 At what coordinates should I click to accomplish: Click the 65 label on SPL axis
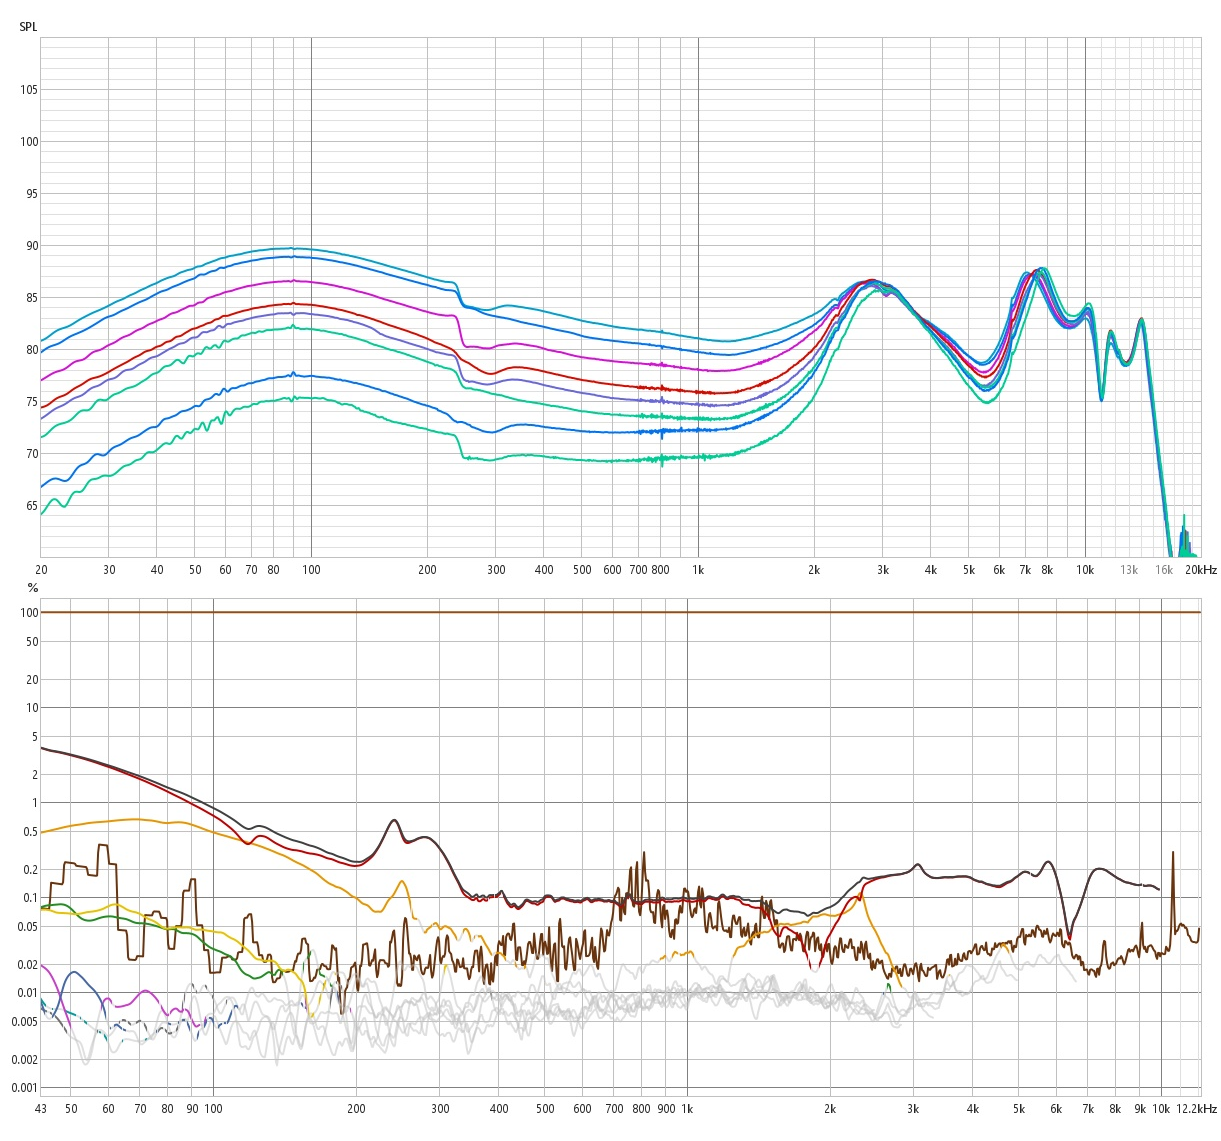pyautogui.click(x=32, y=506)
